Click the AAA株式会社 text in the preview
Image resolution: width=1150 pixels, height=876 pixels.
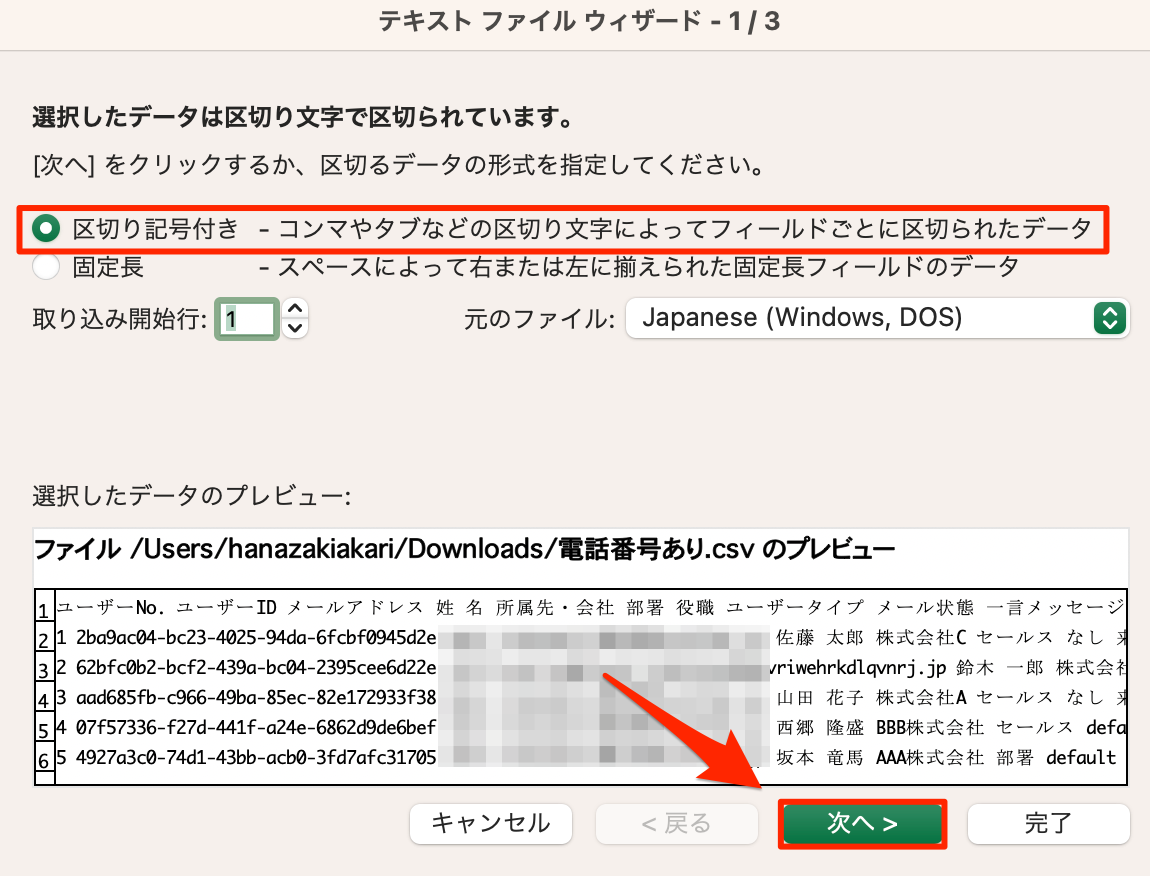click(930, 758)
